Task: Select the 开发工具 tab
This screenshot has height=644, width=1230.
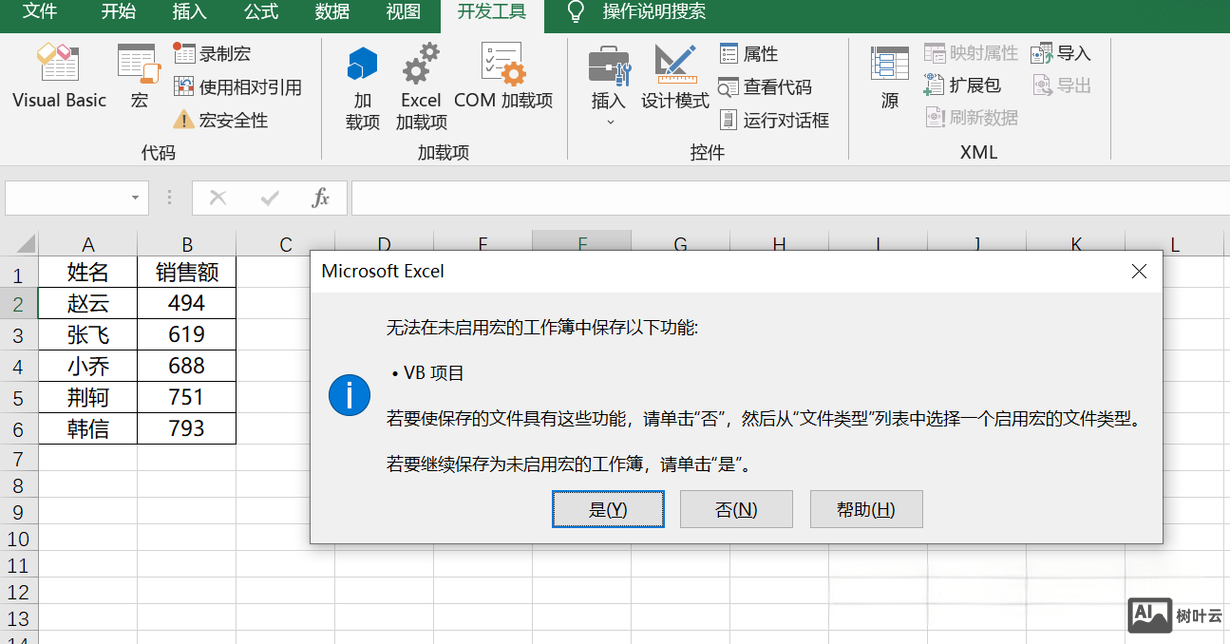Action: click(492, 12)
